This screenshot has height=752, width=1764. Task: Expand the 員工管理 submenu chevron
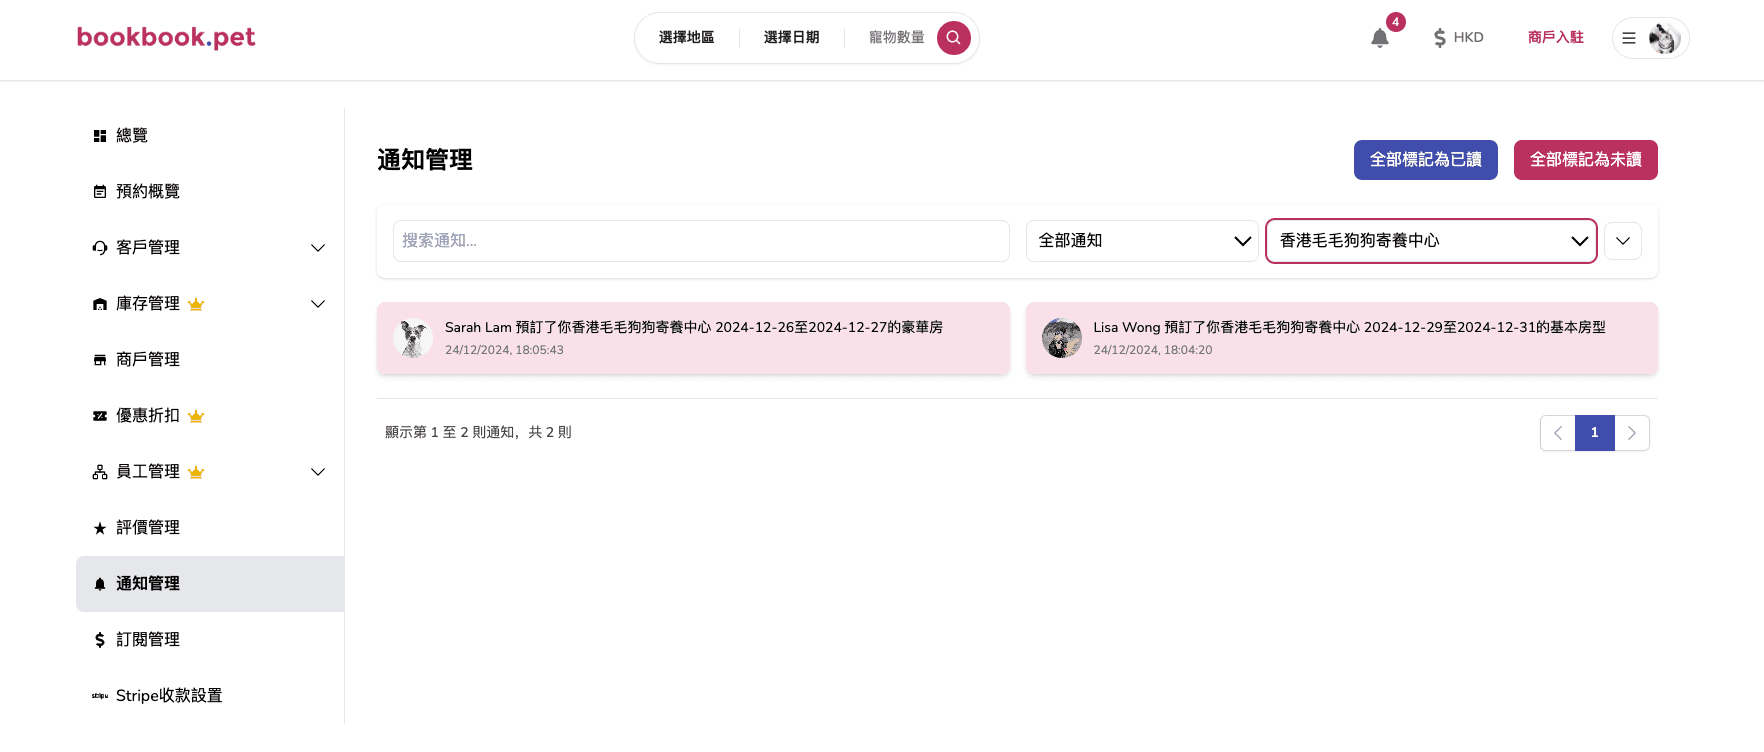point(318,472)
